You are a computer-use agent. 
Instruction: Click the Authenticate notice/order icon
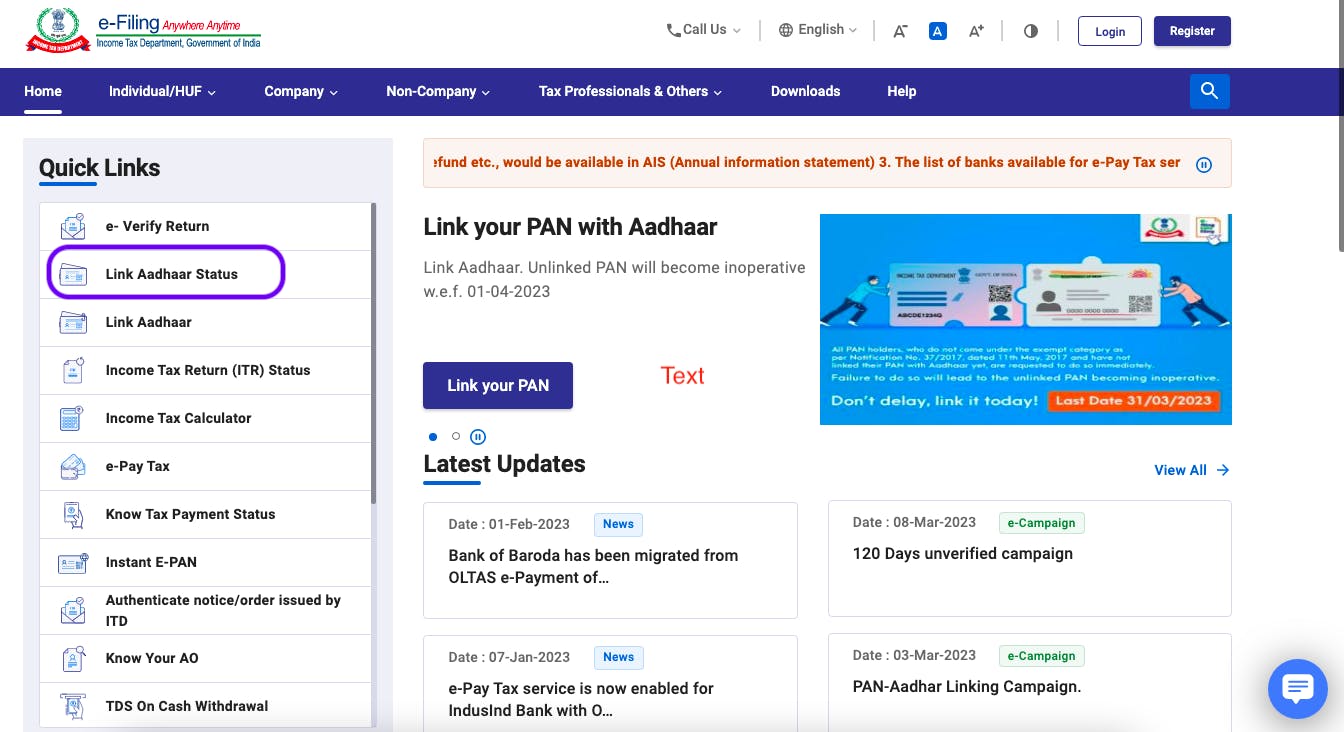[x=73, y=610]
